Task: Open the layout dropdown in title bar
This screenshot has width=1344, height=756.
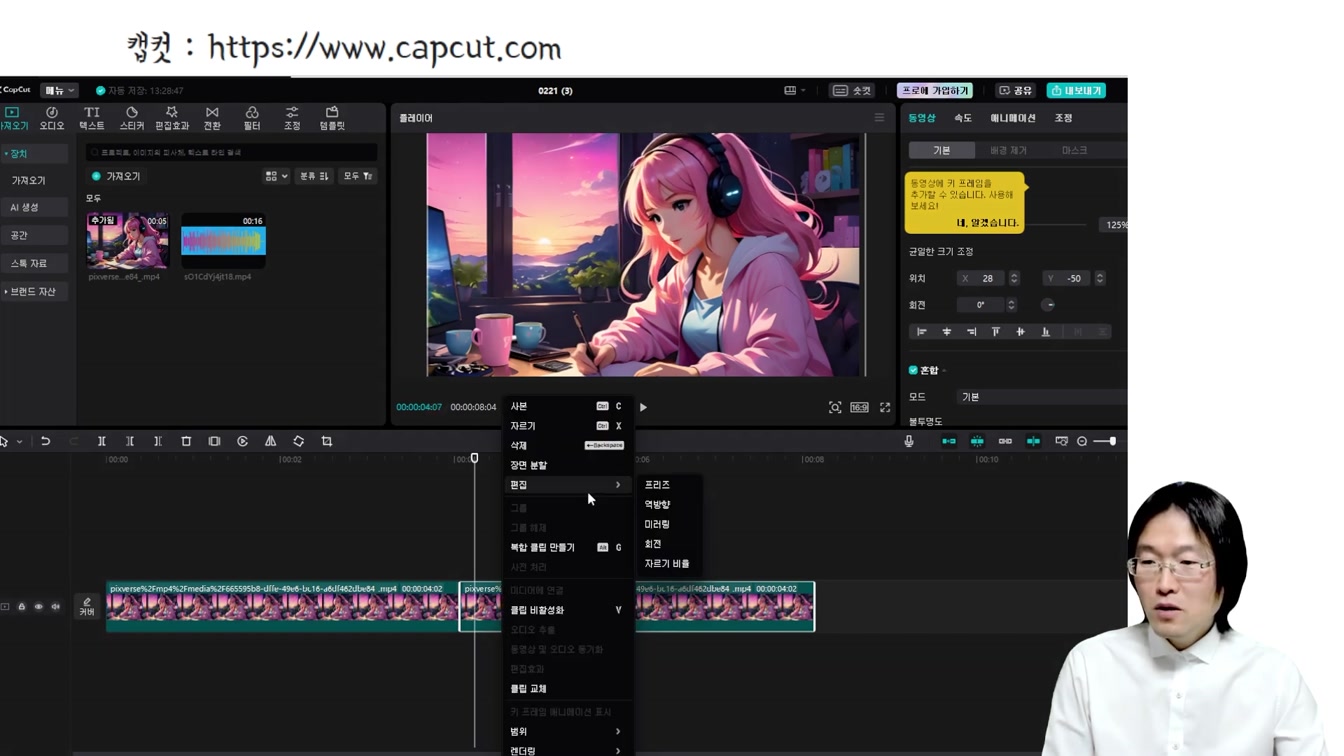Action: [794, 90]
